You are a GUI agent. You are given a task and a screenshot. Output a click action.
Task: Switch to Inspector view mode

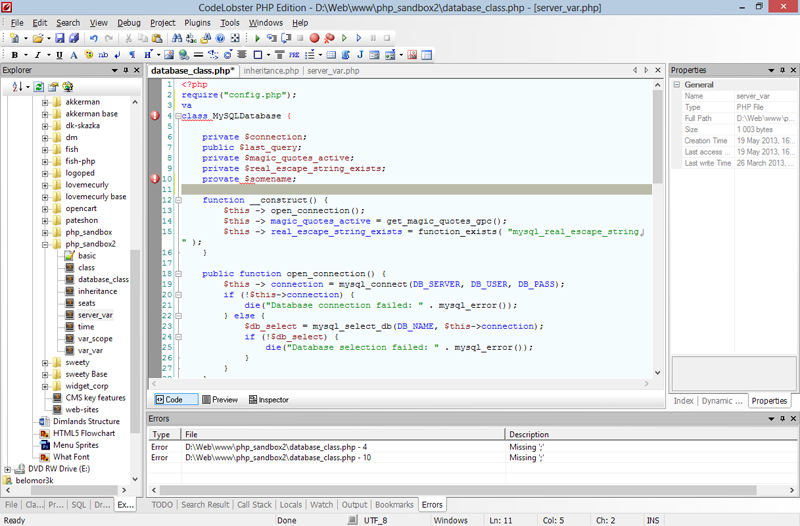pos(267,399)
